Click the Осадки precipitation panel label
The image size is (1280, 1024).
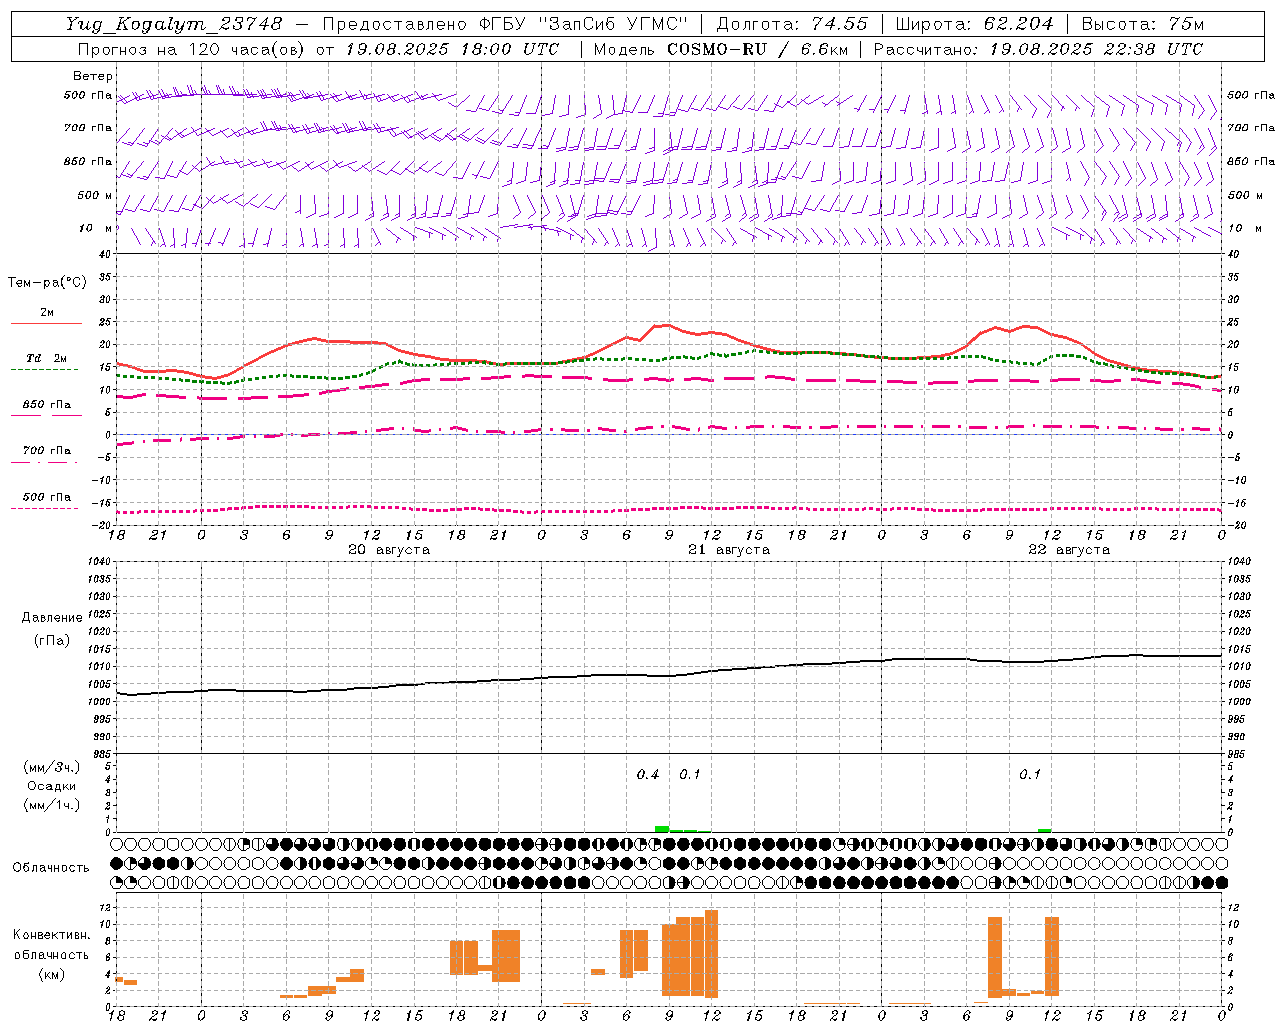[x=52, y=786]
